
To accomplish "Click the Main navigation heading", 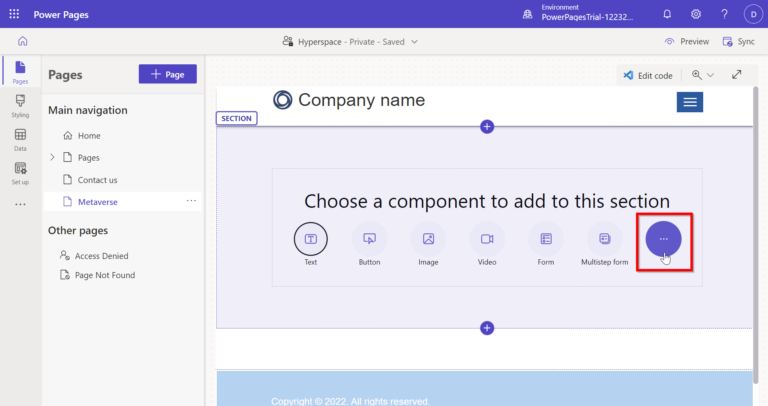I will 88,110.
